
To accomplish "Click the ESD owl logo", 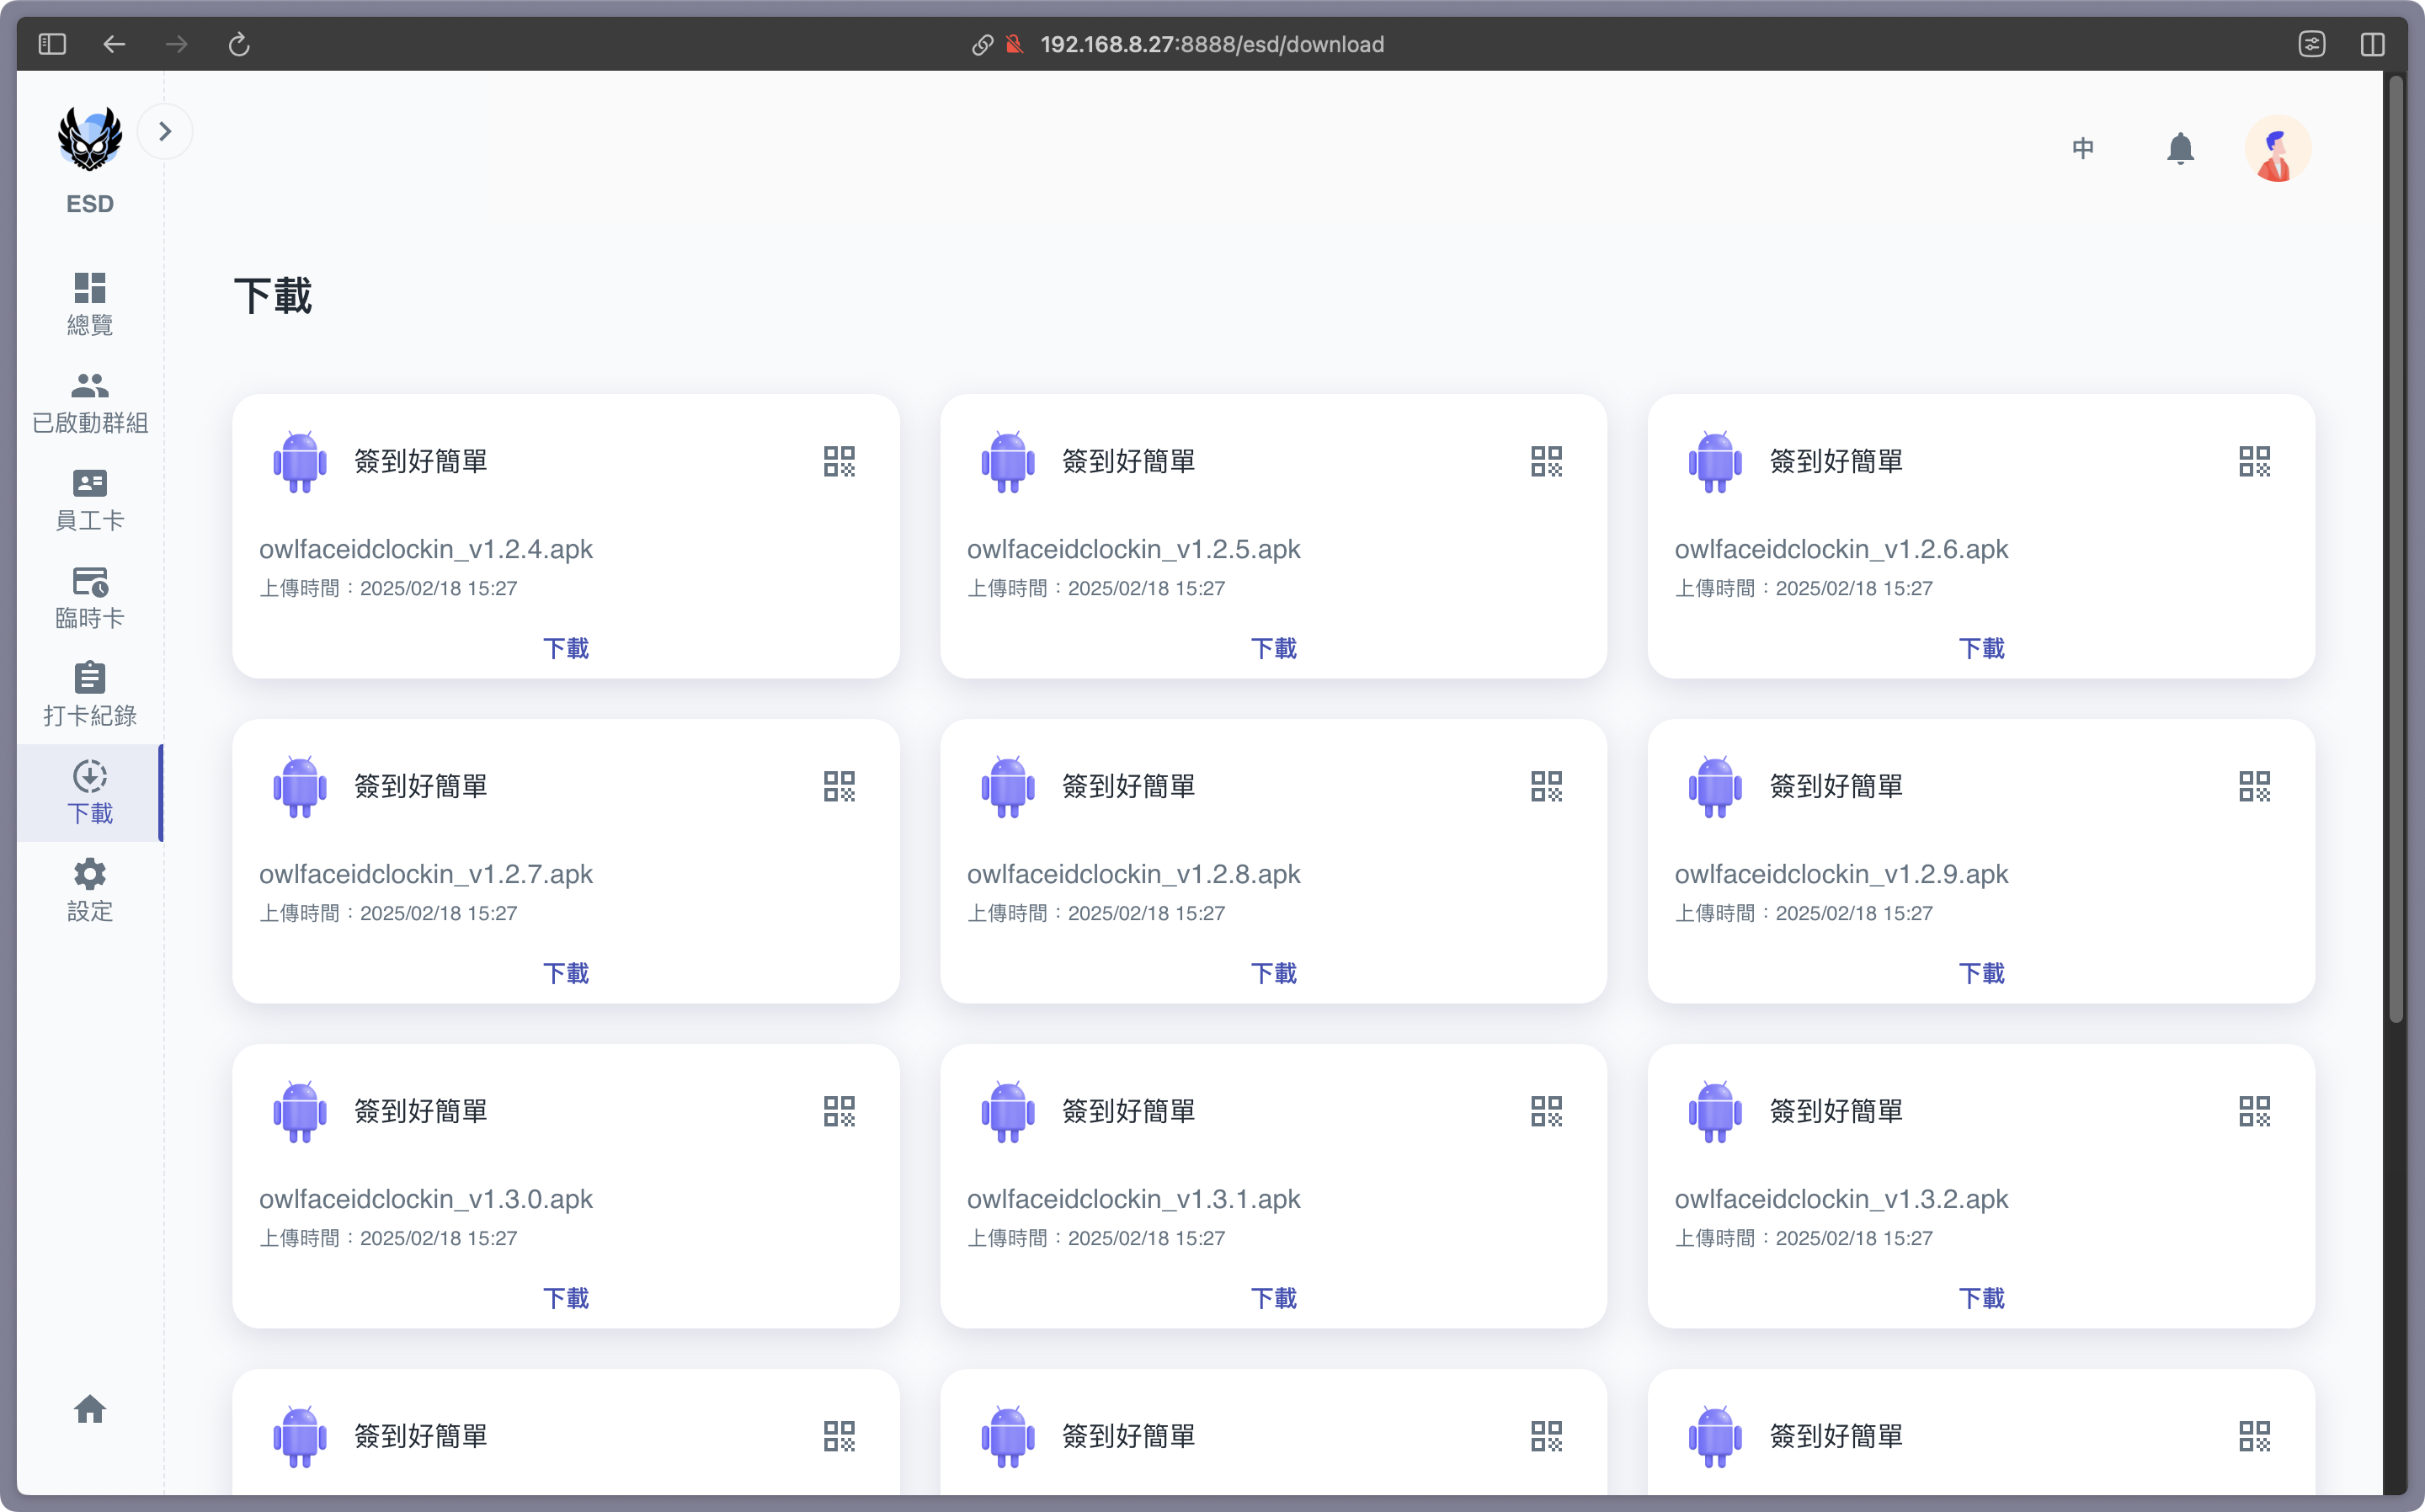I will 90,140.
